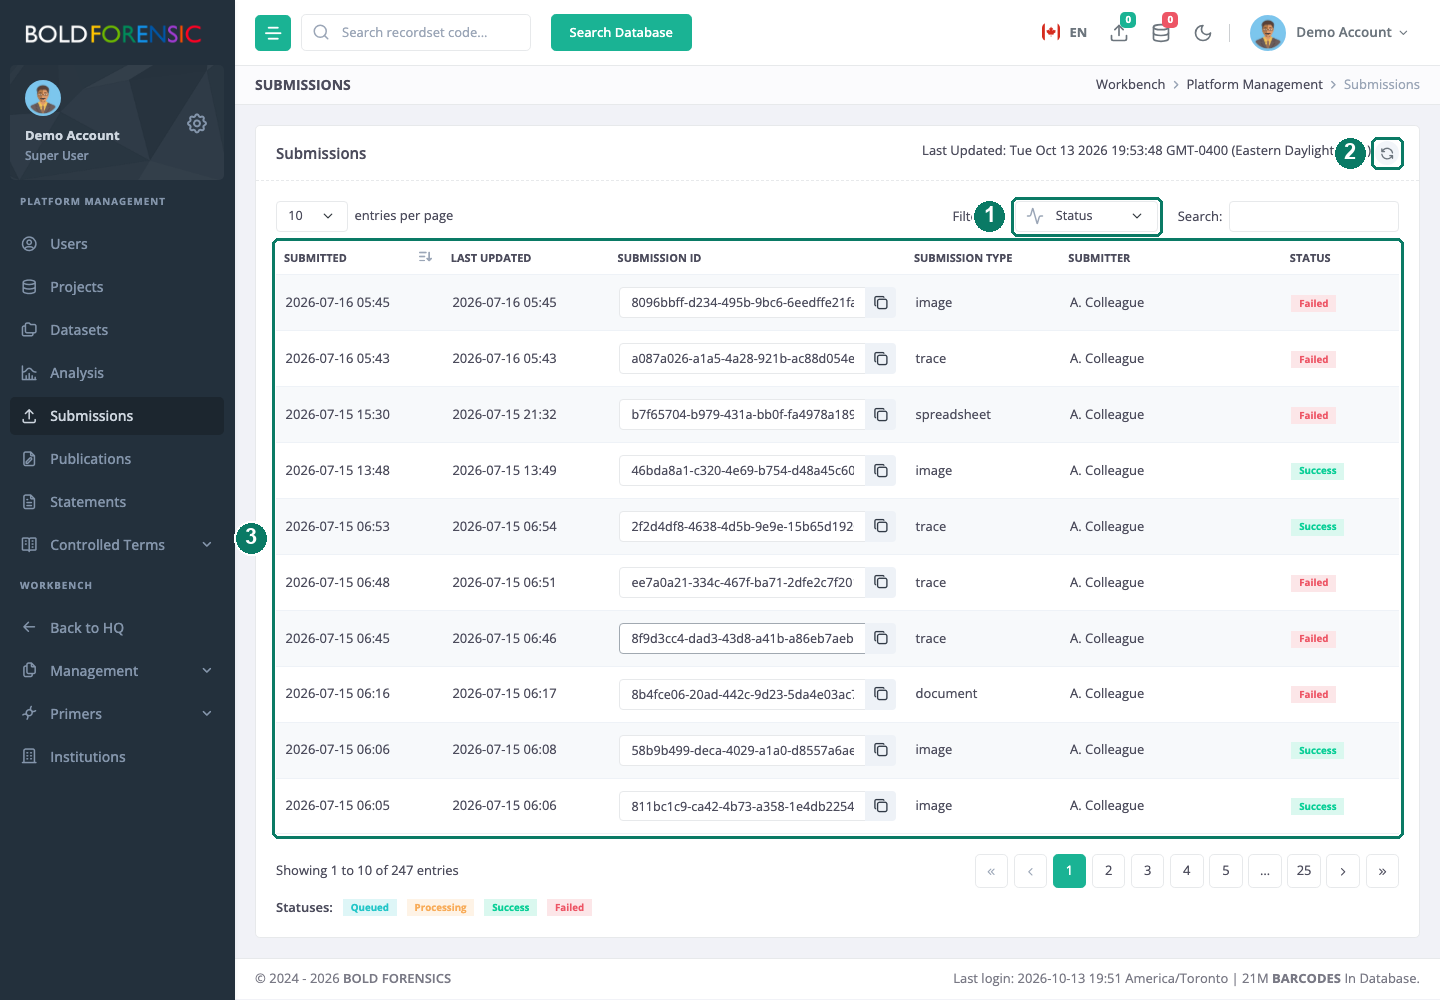
Task: Expand the Primers sidebar menu
Action: [x=117, y=714]
